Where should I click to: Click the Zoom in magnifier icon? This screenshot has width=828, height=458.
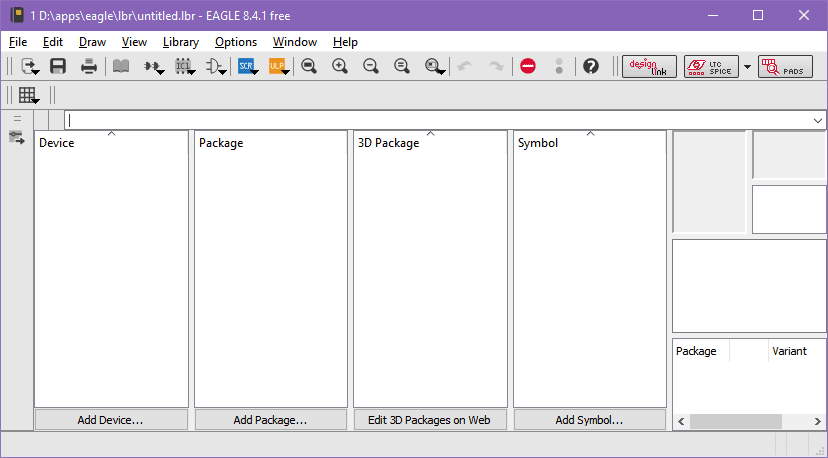coord(340,66)
